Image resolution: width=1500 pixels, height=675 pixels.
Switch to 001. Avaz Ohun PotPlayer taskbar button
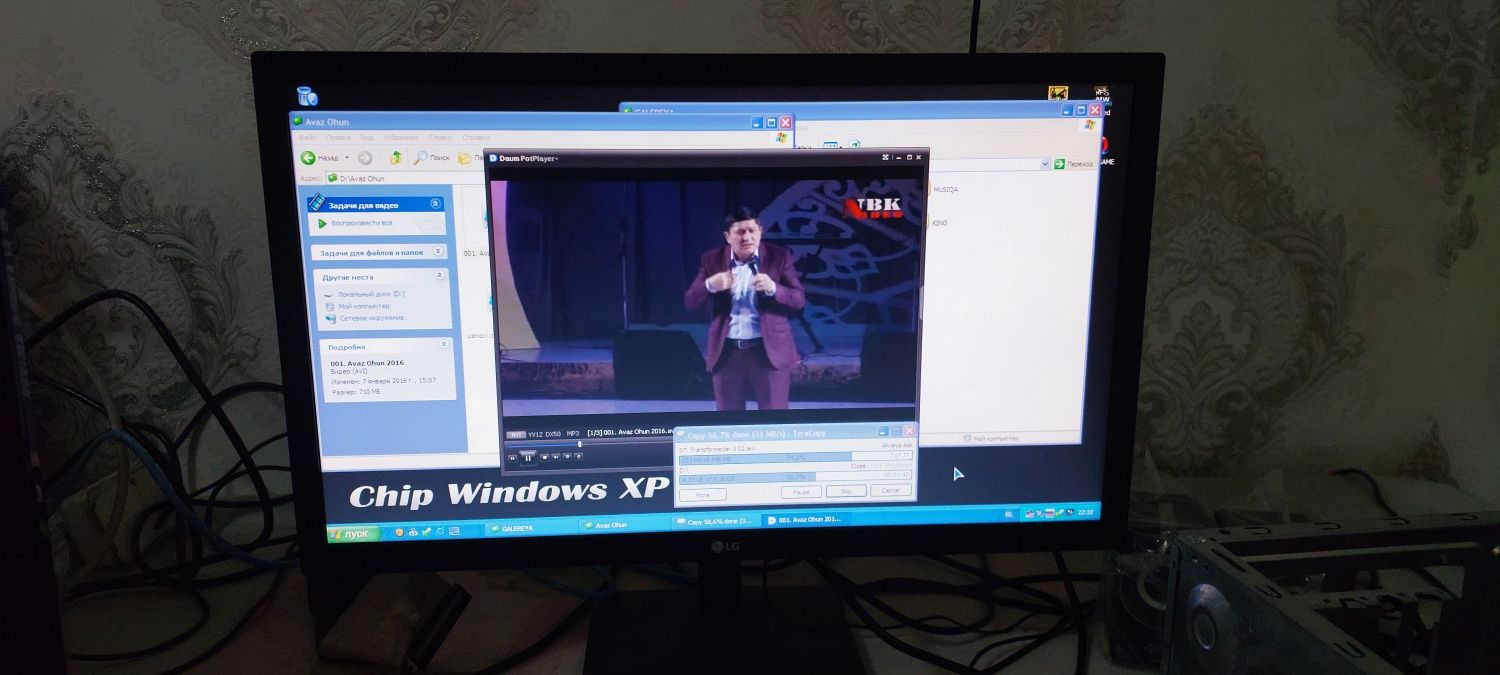point(805,519)
